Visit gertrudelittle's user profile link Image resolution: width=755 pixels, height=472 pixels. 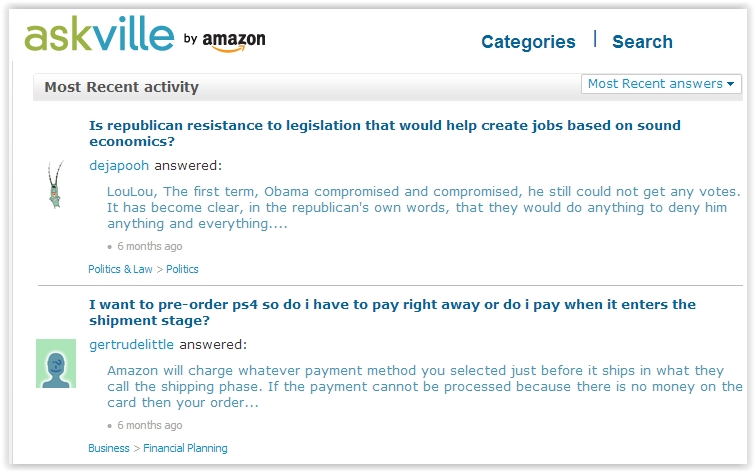click(132, 345)
